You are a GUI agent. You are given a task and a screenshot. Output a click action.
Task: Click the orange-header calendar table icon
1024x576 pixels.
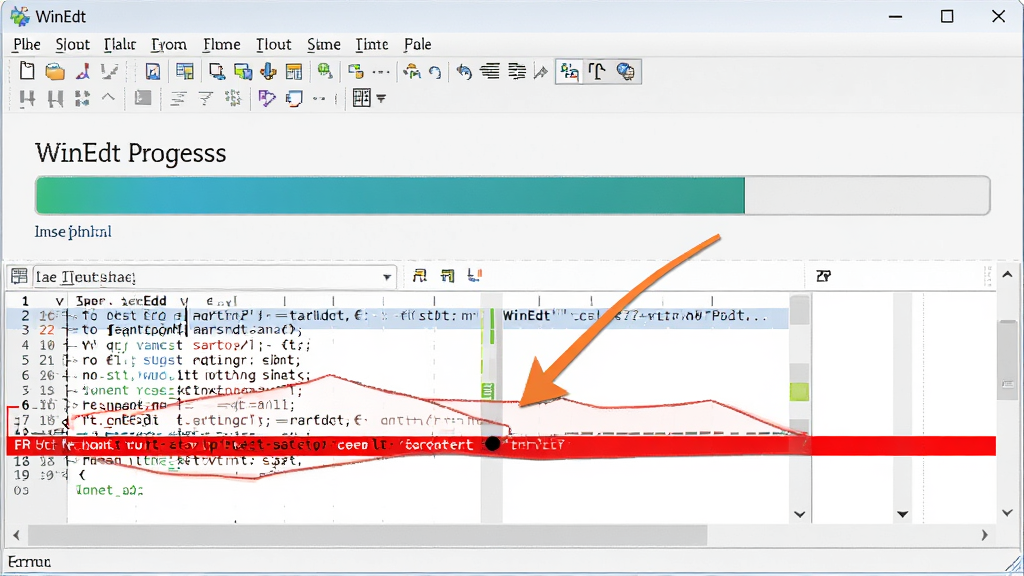click(294, 71)
